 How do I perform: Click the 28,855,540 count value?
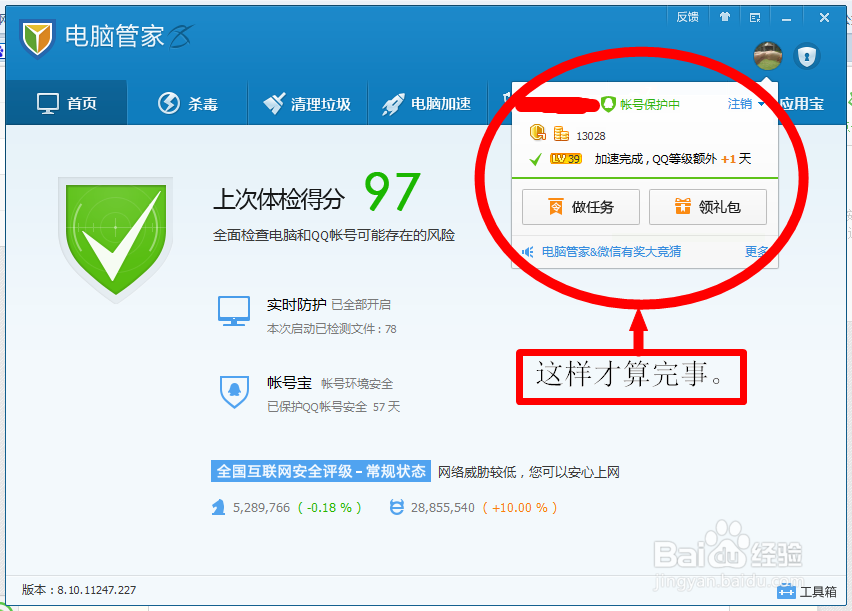click(x=443, y=508)
